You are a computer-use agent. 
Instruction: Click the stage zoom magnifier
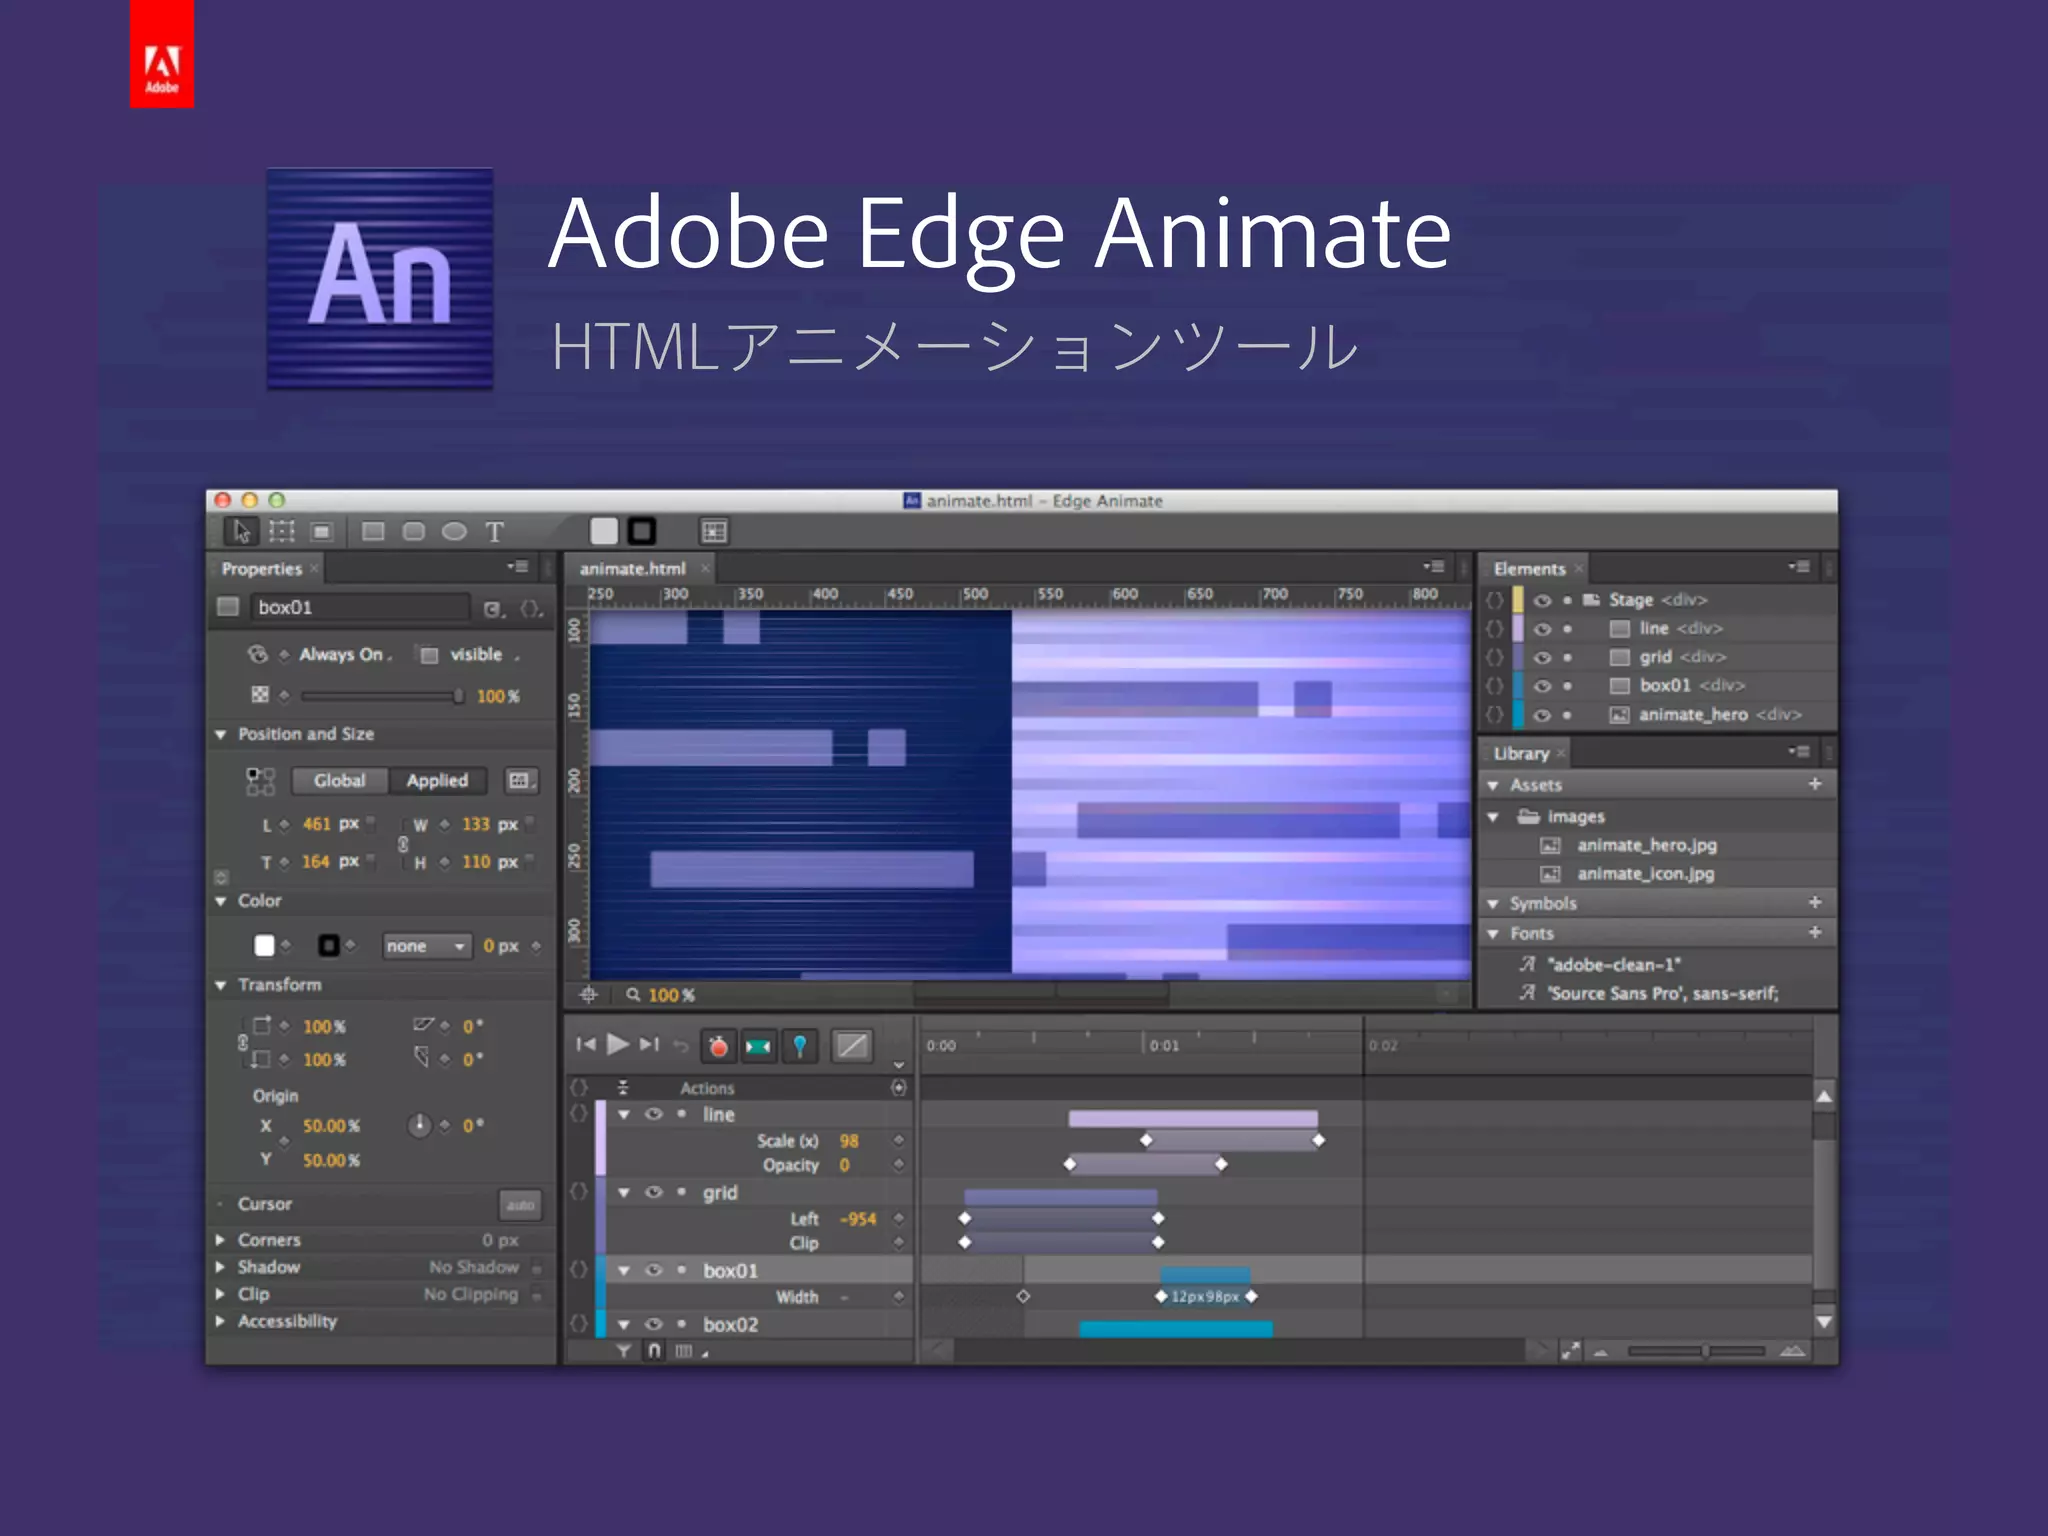coord(633,995)
